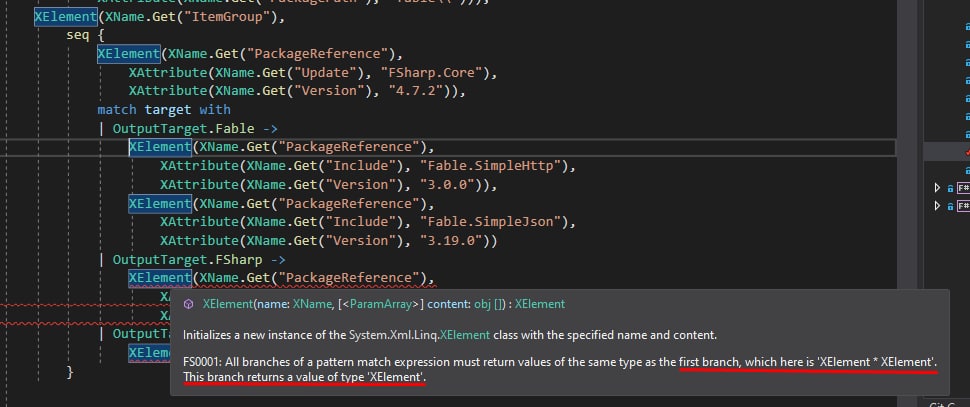
Task: Click the match keyword
Action: click(x=117, y=109)
